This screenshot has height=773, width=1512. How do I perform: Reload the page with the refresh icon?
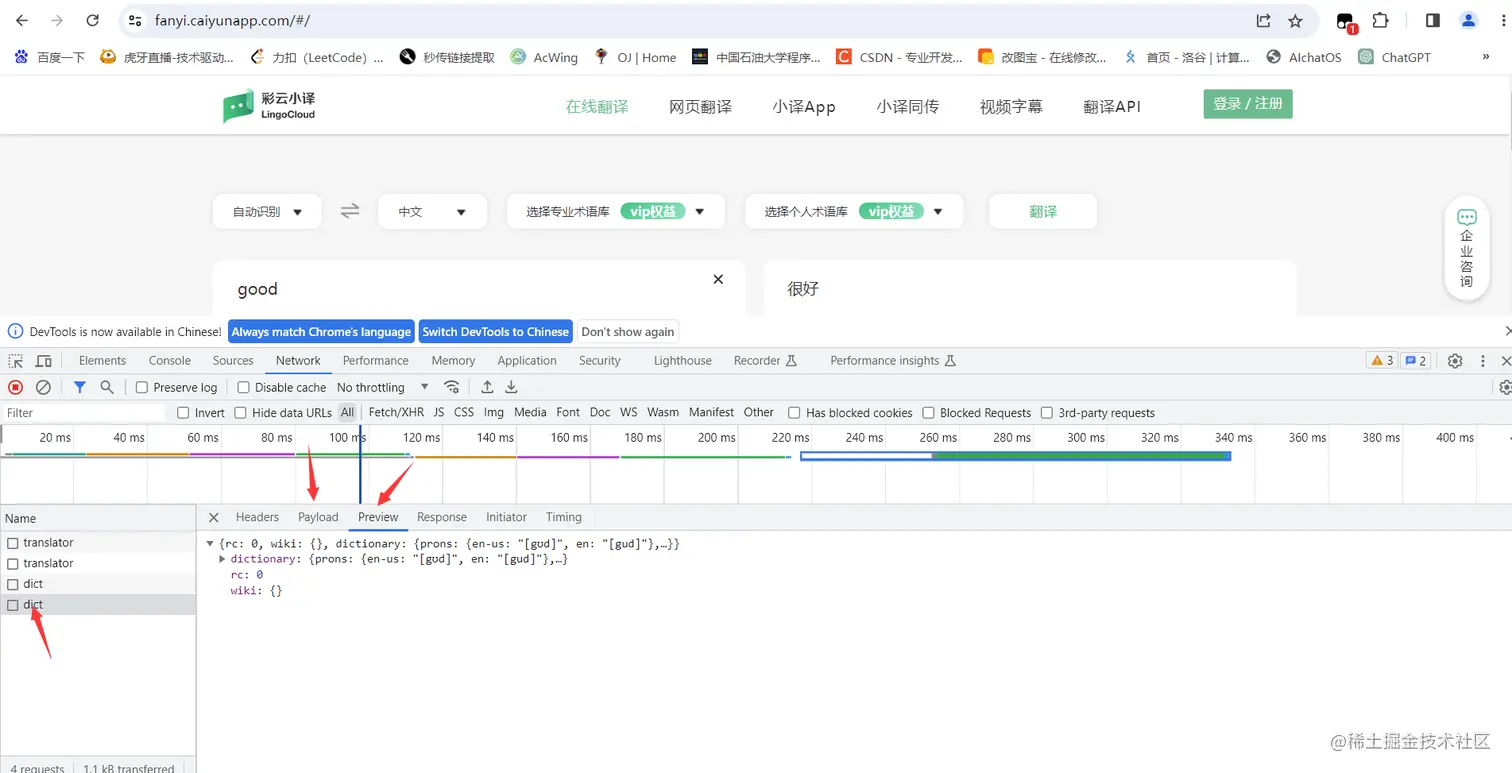(x=92, y=20)
